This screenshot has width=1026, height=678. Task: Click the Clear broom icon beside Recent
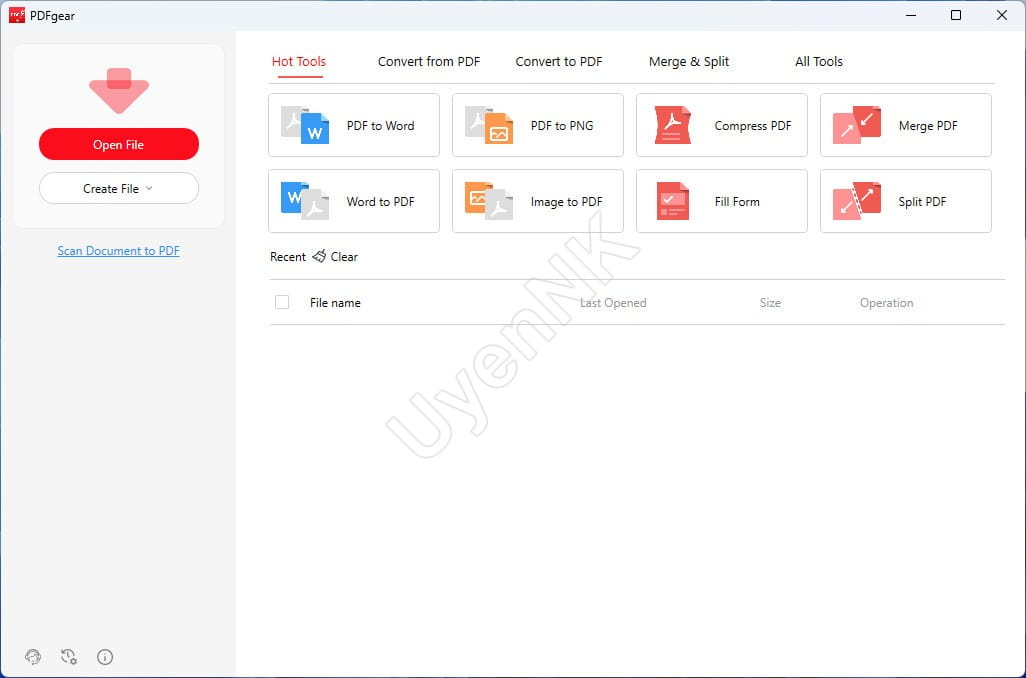[x=319, y=257]
